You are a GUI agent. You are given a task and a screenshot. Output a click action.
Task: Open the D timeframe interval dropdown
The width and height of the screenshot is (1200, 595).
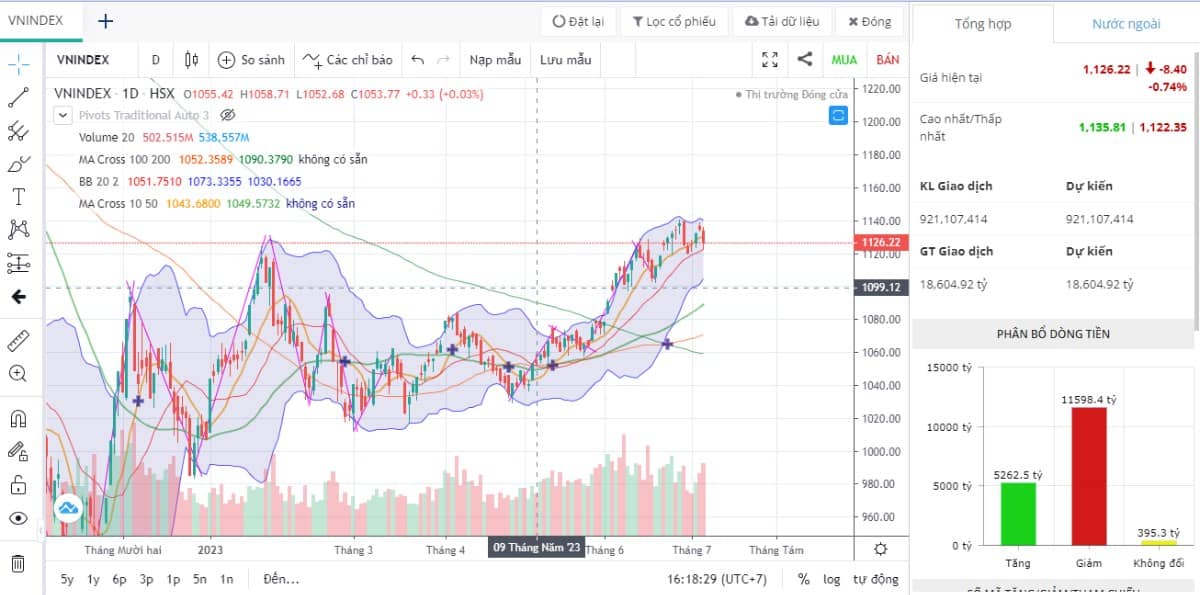point(155,60)
